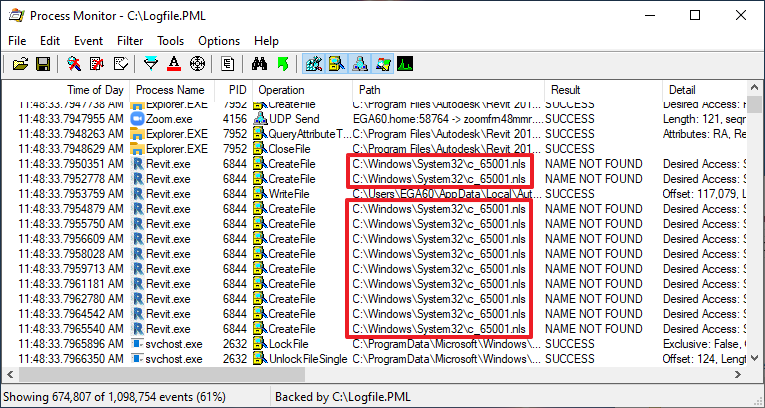765x408 pixels.
Task: Click the PID column header
Action: tap(234, 90)
